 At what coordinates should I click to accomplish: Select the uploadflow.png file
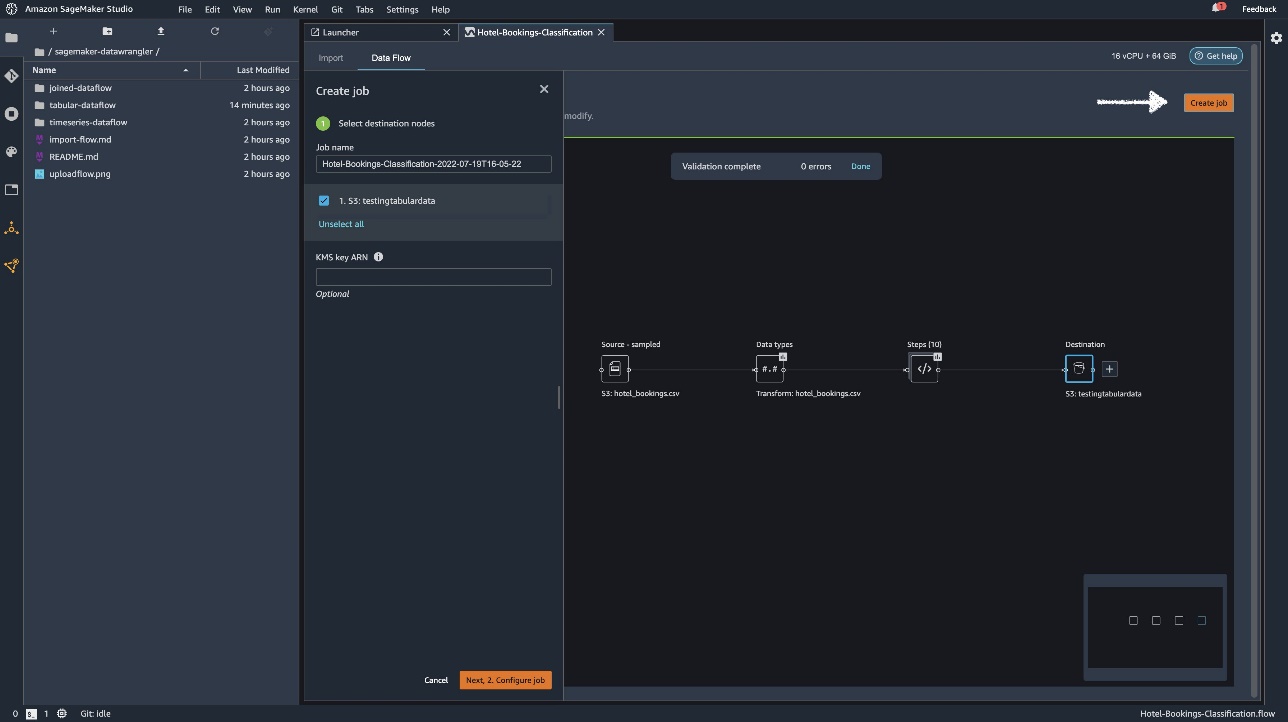click(x=160, y=174)
